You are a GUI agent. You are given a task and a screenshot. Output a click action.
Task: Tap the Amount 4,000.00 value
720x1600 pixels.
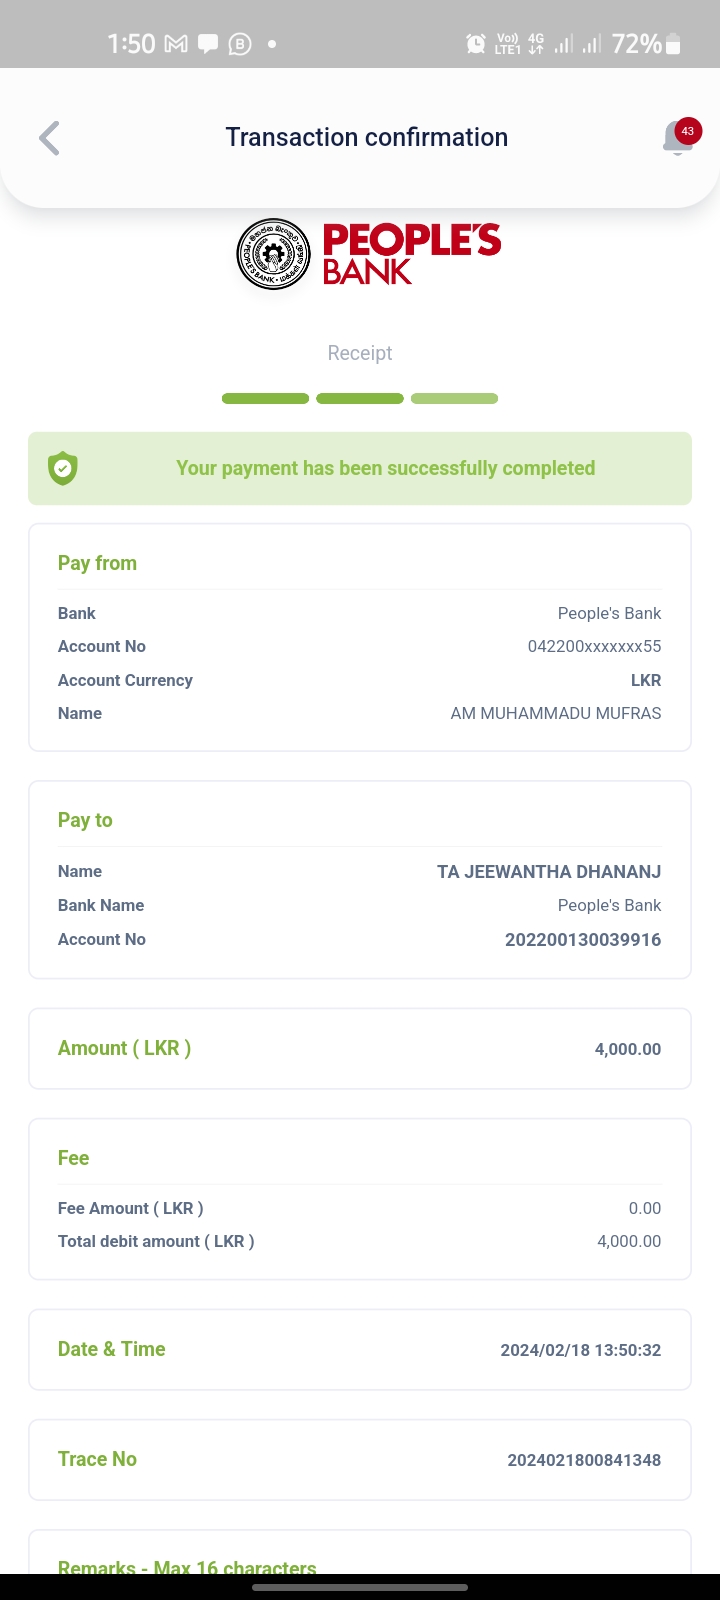coord(627,1049)
